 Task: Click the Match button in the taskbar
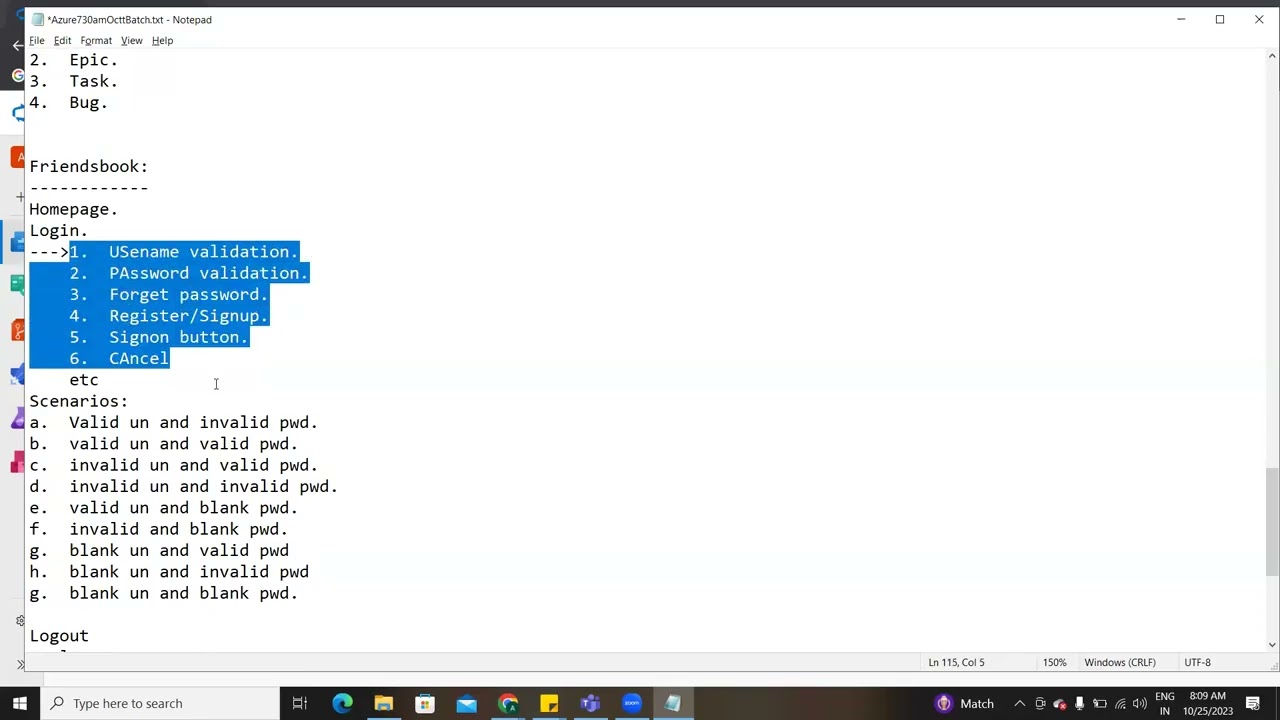click(x=965, y=703)
